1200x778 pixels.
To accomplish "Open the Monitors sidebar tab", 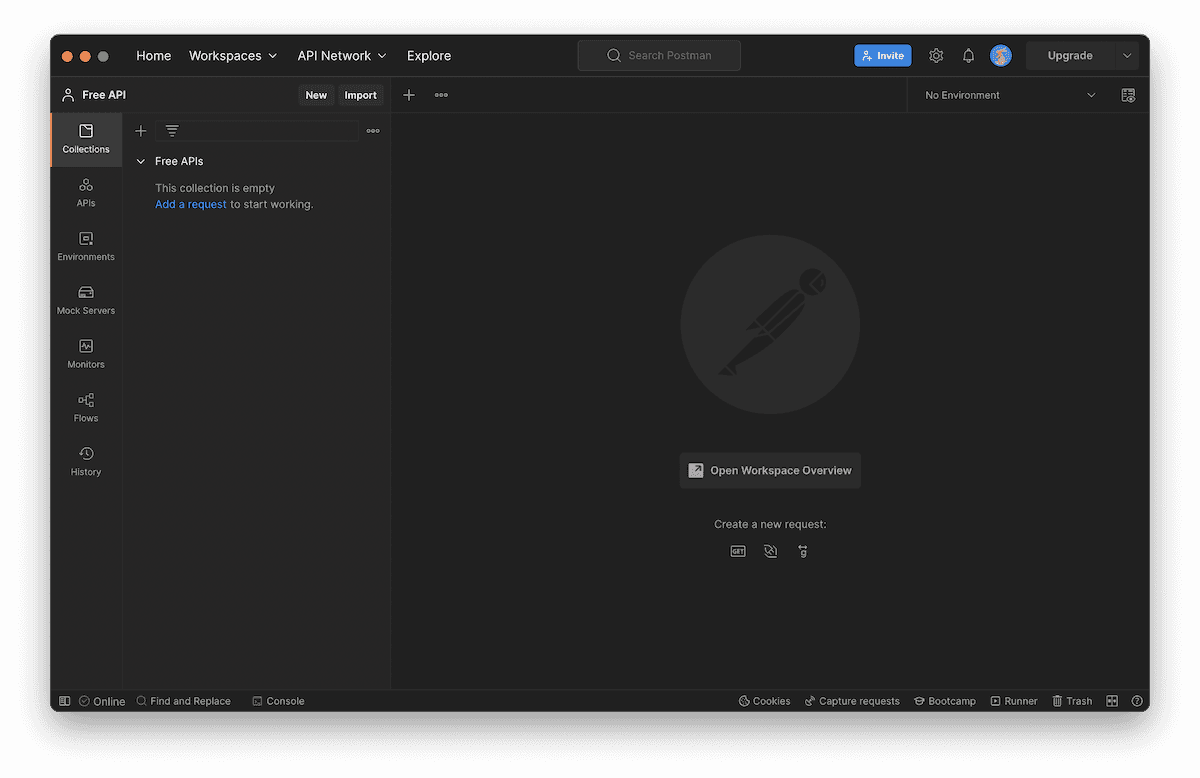I will pos(86,355).
